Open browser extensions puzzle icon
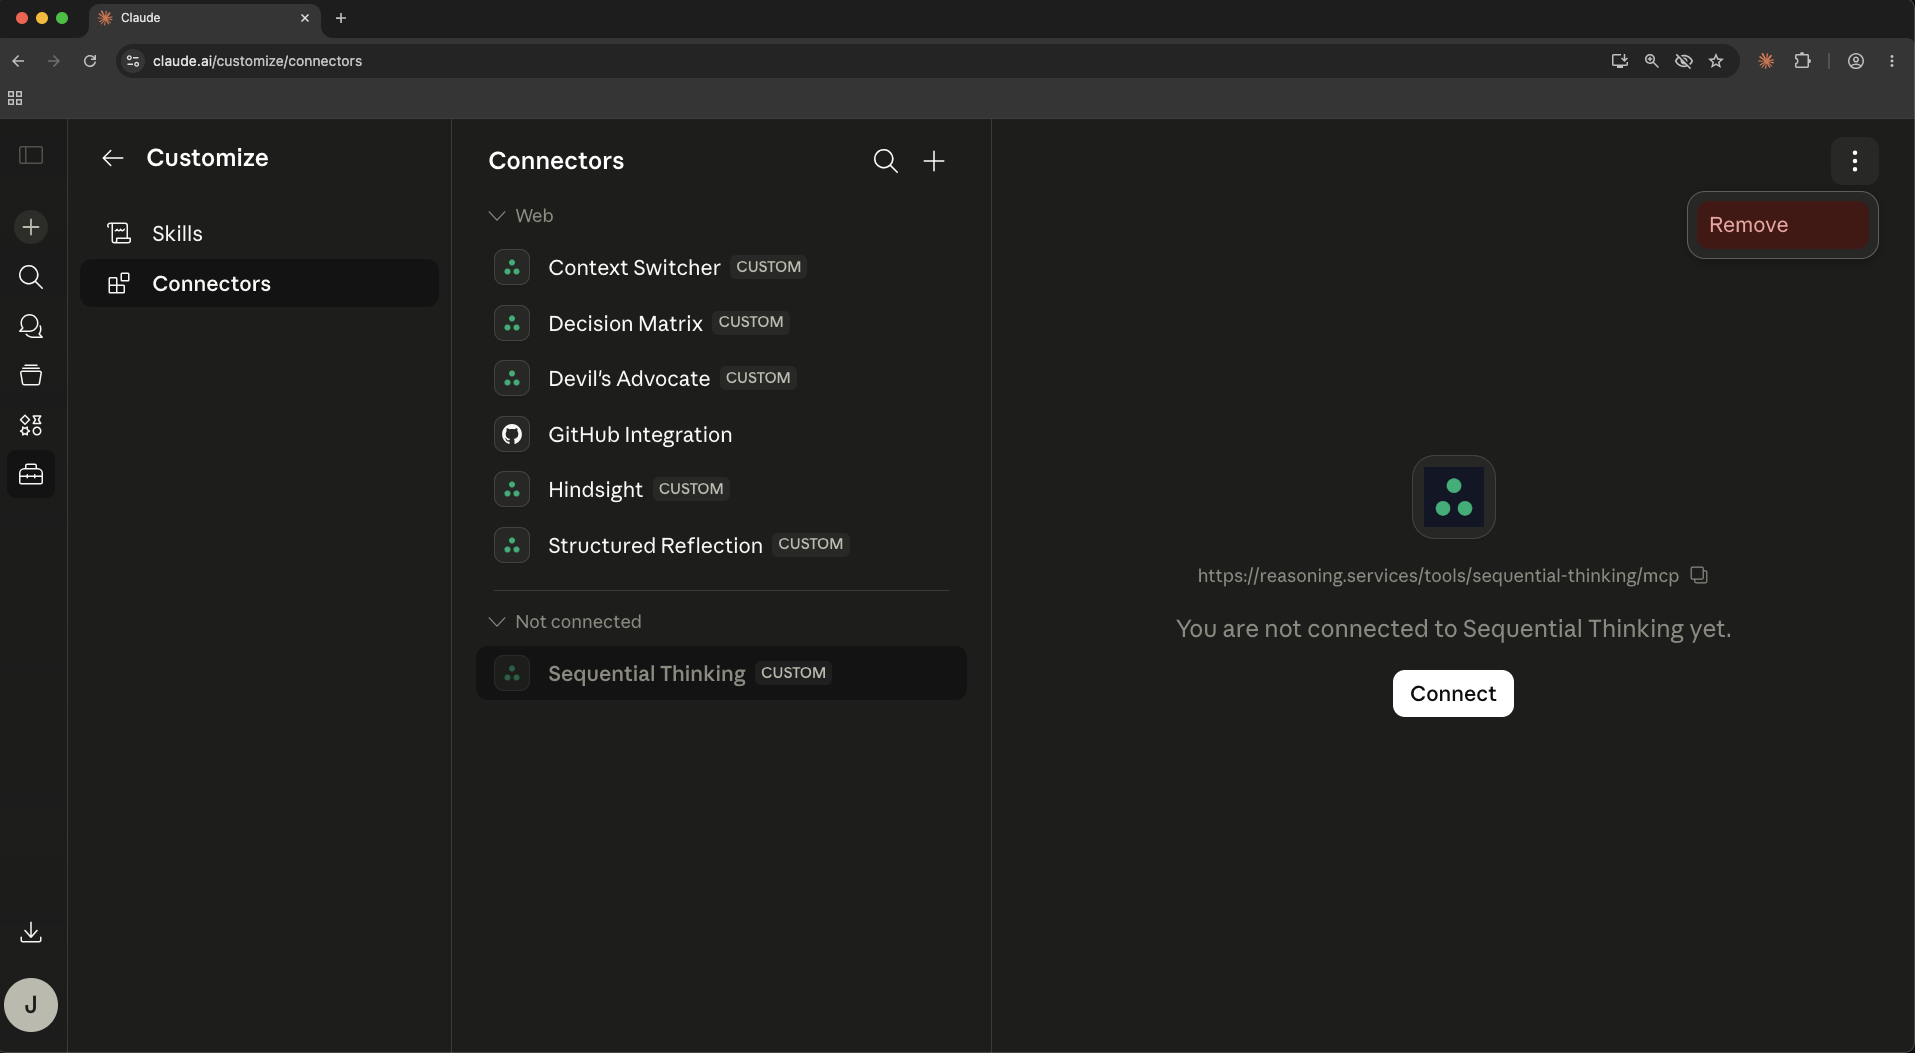Image resolution: width=1915 pixels, height=1053 pixels. (x=1802, y=61)
